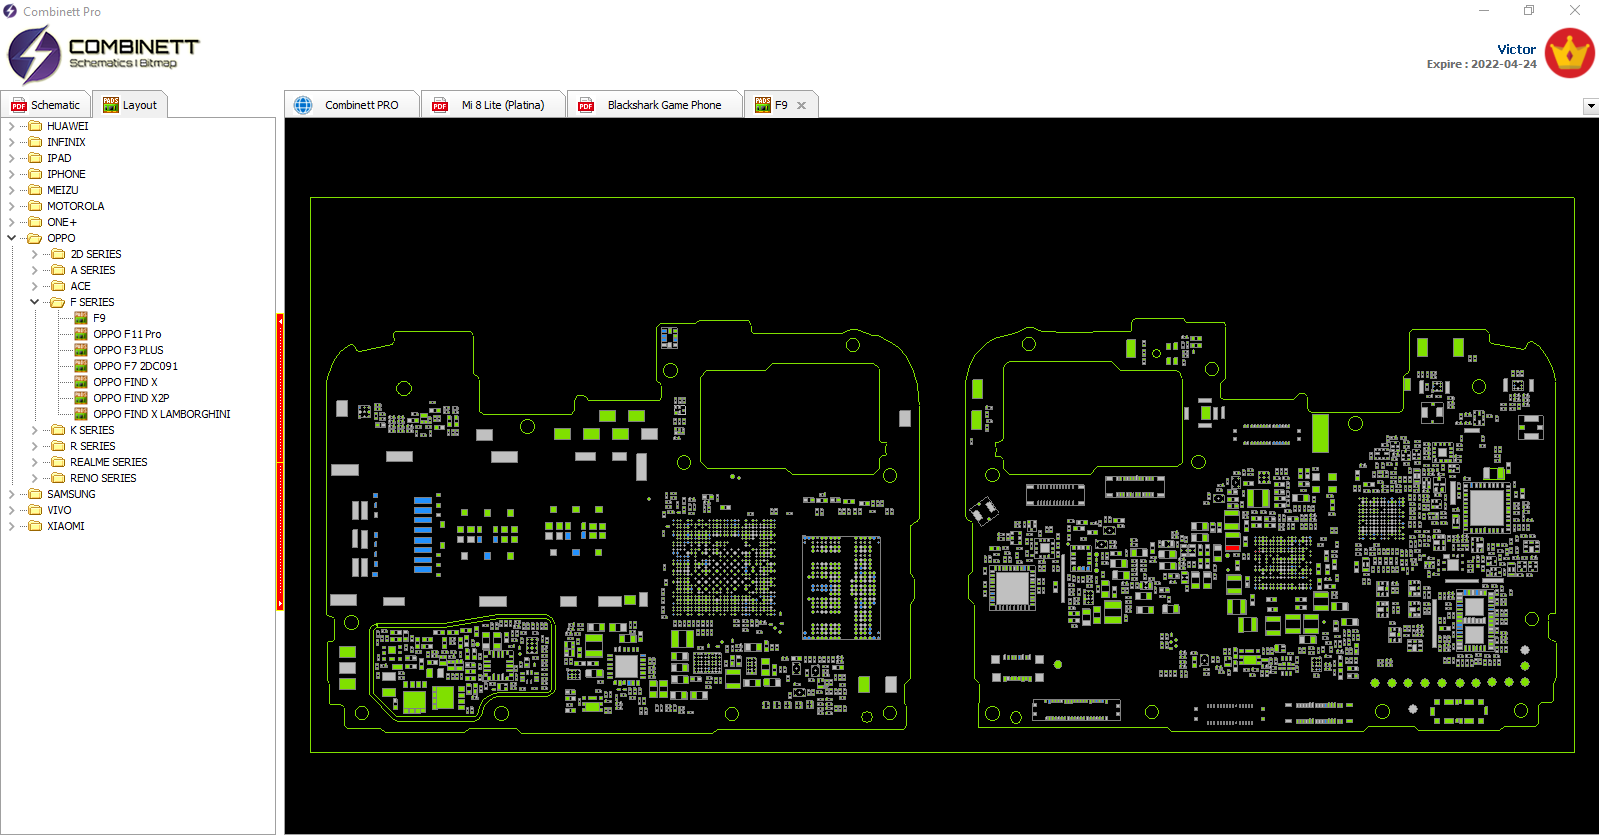Expand the R SERIES folder
Image resolution: width=1599 pixels, height=836 pixels.
click(x=34, y=446)
